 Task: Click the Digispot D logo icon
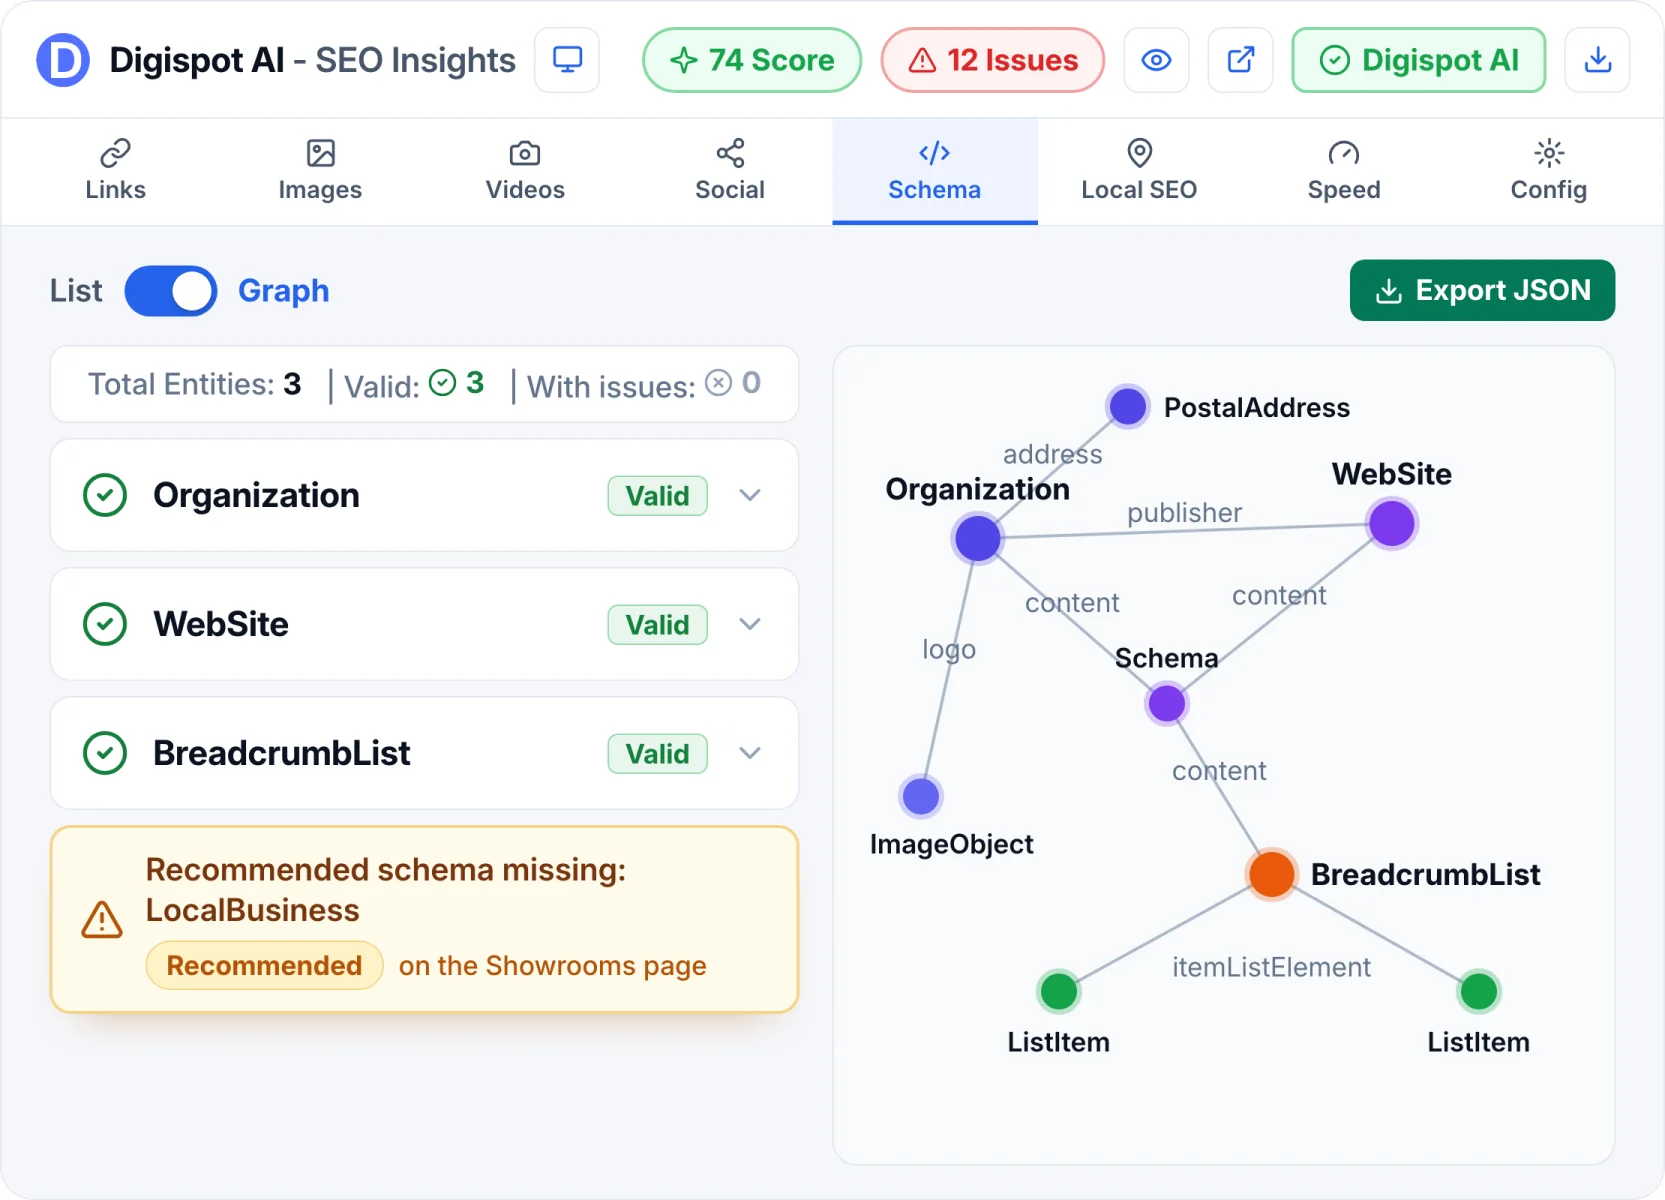point(63,60)
